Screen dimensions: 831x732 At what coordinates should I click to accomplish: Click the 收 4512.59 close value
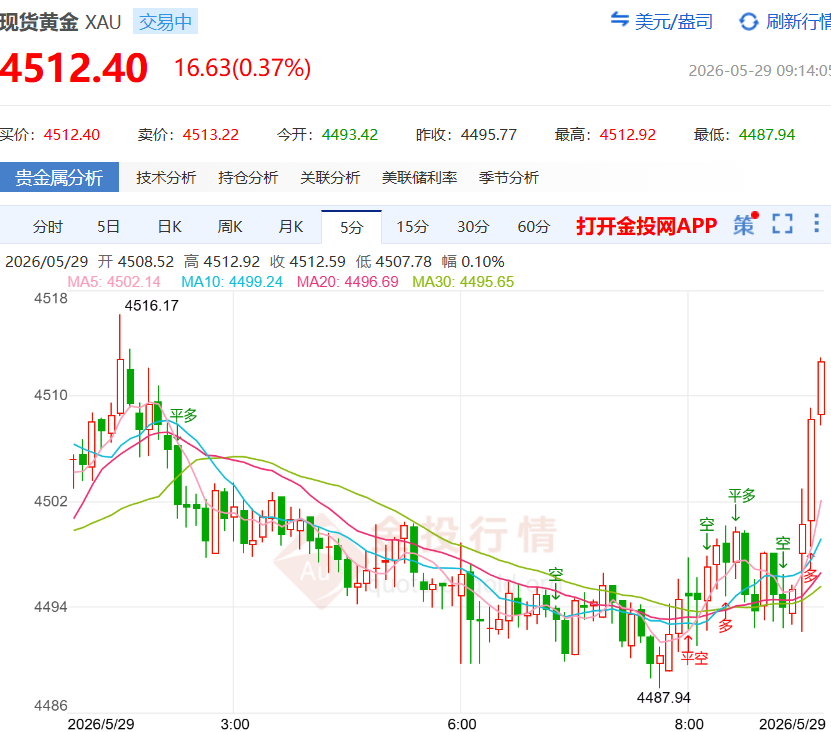point(307,262)
